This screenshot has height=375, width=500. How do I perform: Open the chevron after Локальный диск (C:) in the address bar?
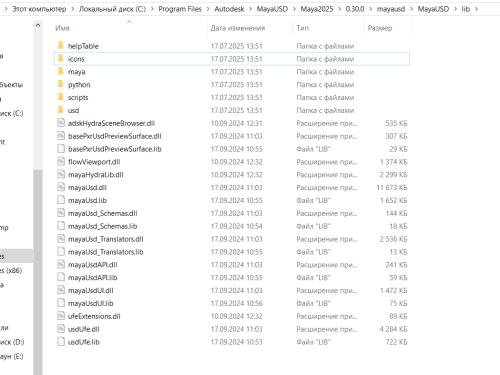(x=152, y=9)
